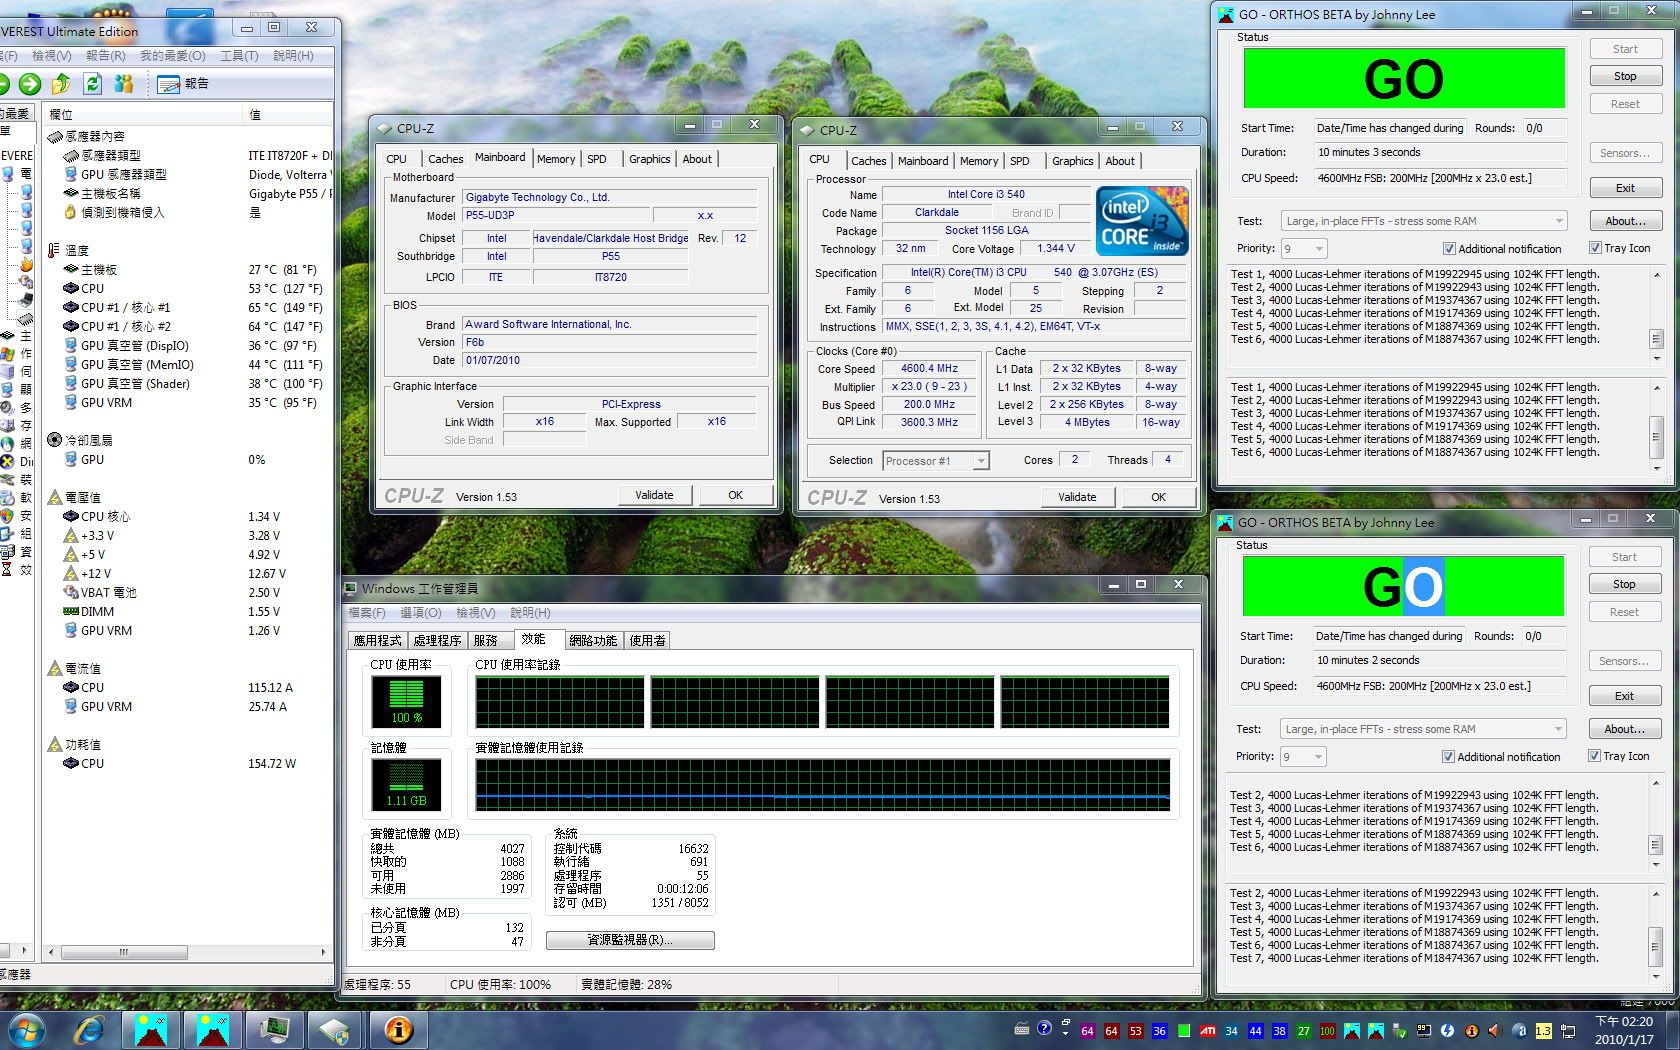This screenshot has height=1050, width=1680.
Task: Click the keyboard tray icon
Action: pyautogui.click(x=1021, y=1029)
